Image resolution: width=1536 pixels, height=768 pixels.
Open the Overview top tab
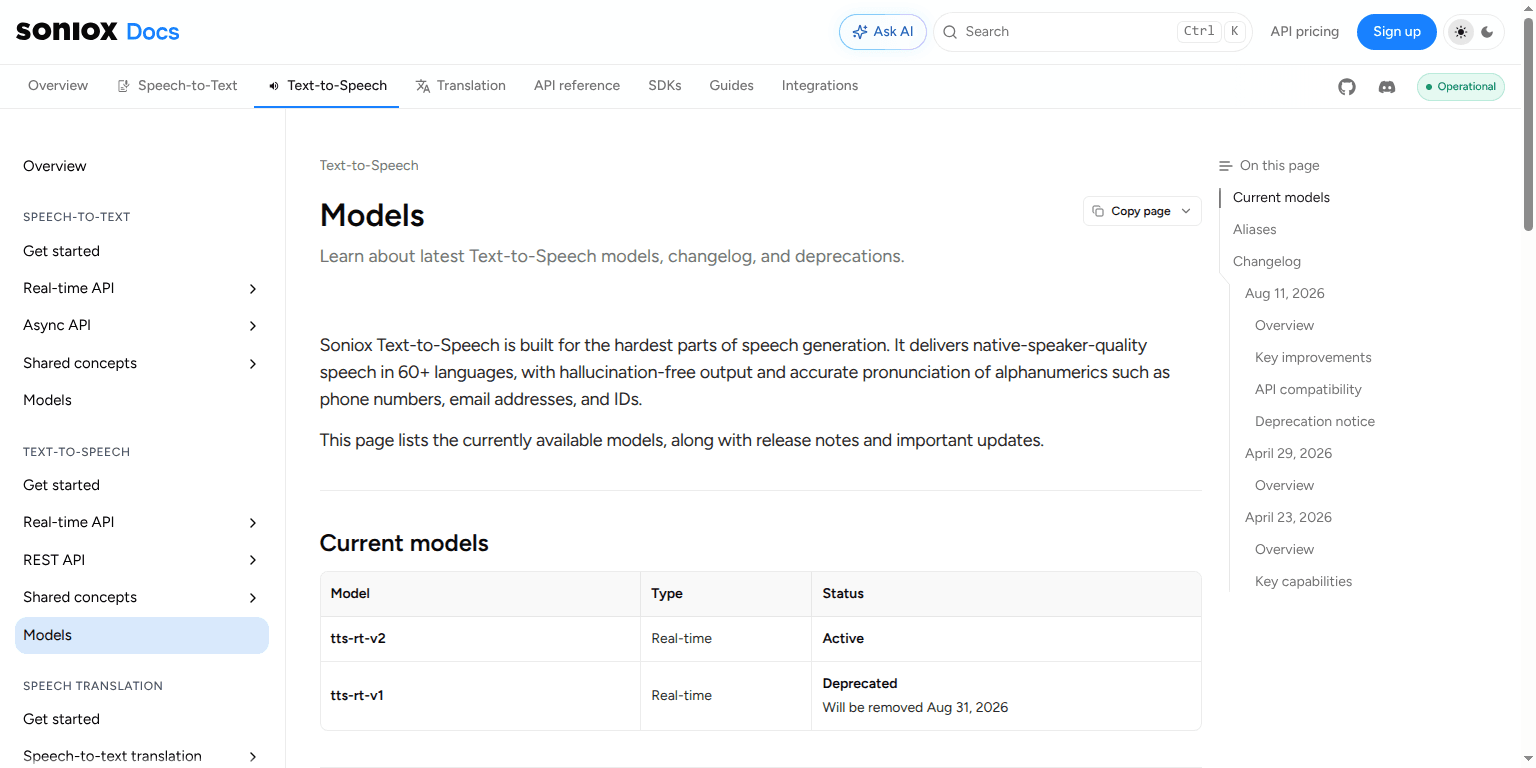pyautogui.click(x=58, y=86)
